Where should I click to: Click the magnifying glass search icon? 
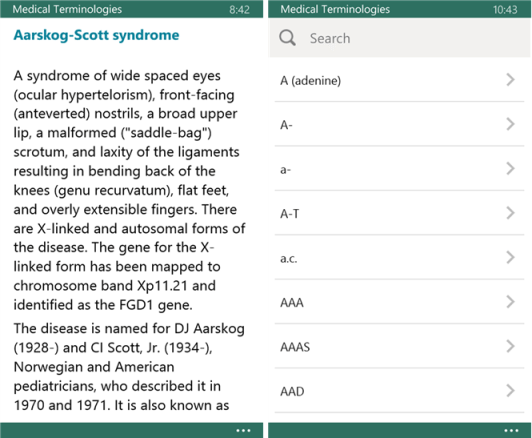point(287,38)
